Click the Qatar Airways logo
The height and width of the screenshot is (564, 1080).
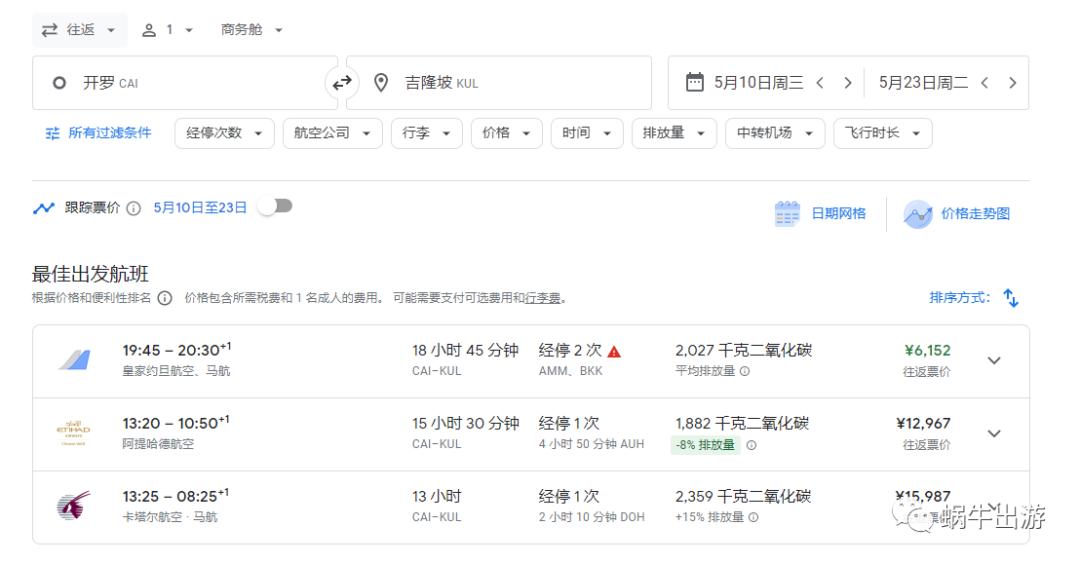[73, 505]
